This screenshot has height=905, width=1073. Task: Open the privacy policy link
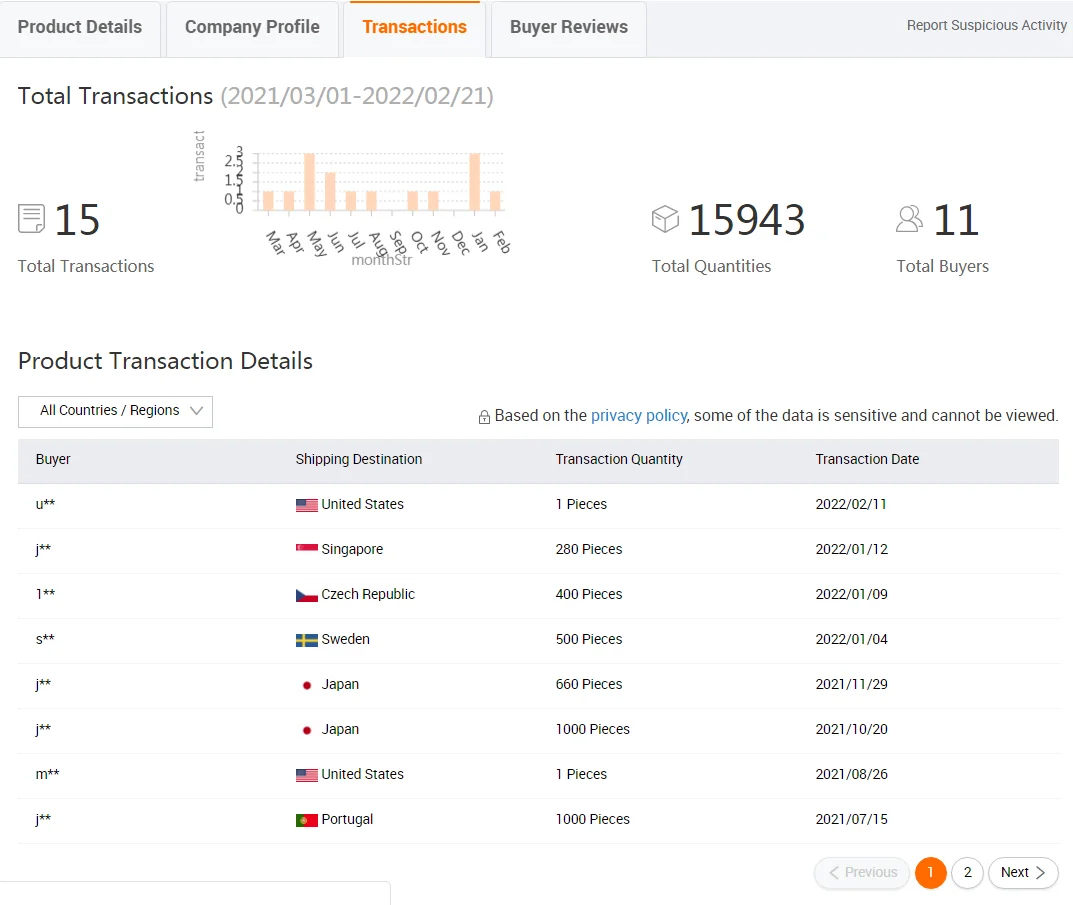pyautogui.click(x=638, y=415)
